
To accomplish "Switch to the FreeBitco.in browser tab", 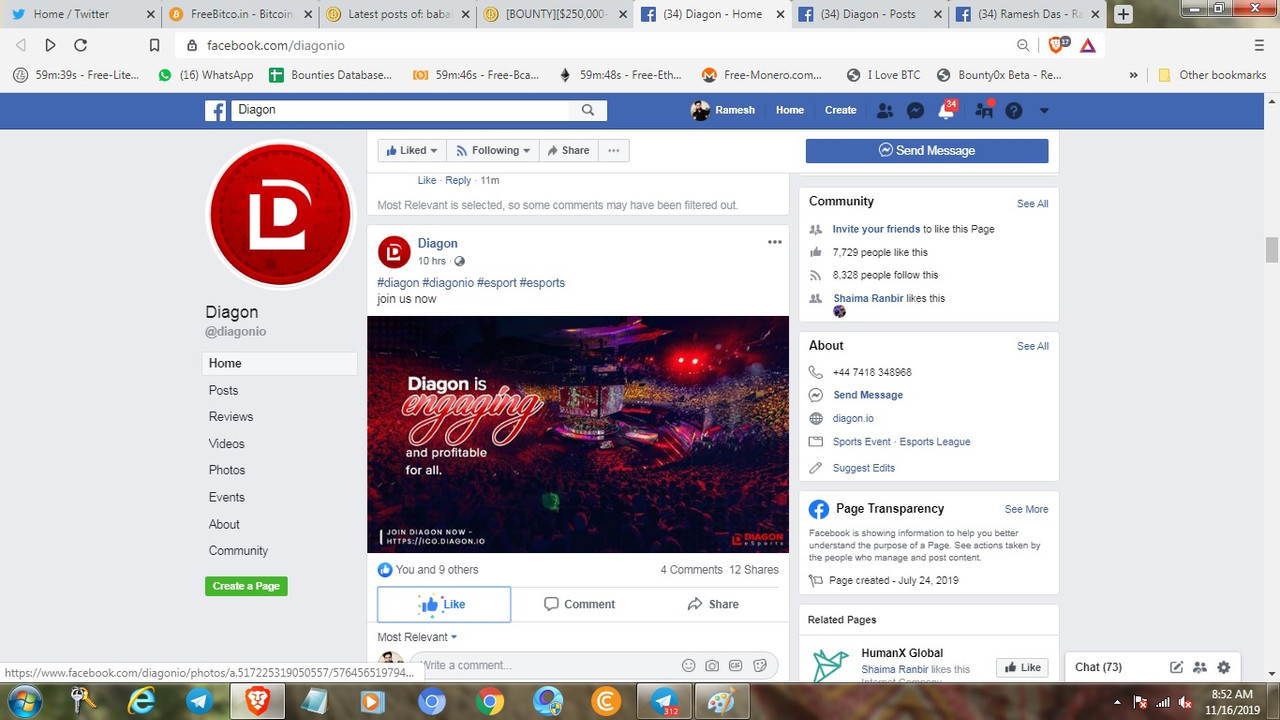I will point(238,14).
